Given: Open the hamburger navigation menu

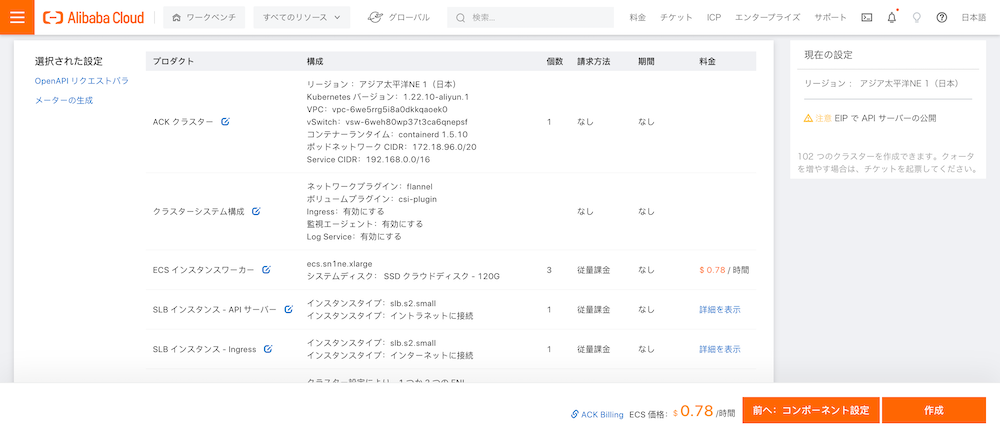Looking at the screenshot, I should (x=17, y=17).
